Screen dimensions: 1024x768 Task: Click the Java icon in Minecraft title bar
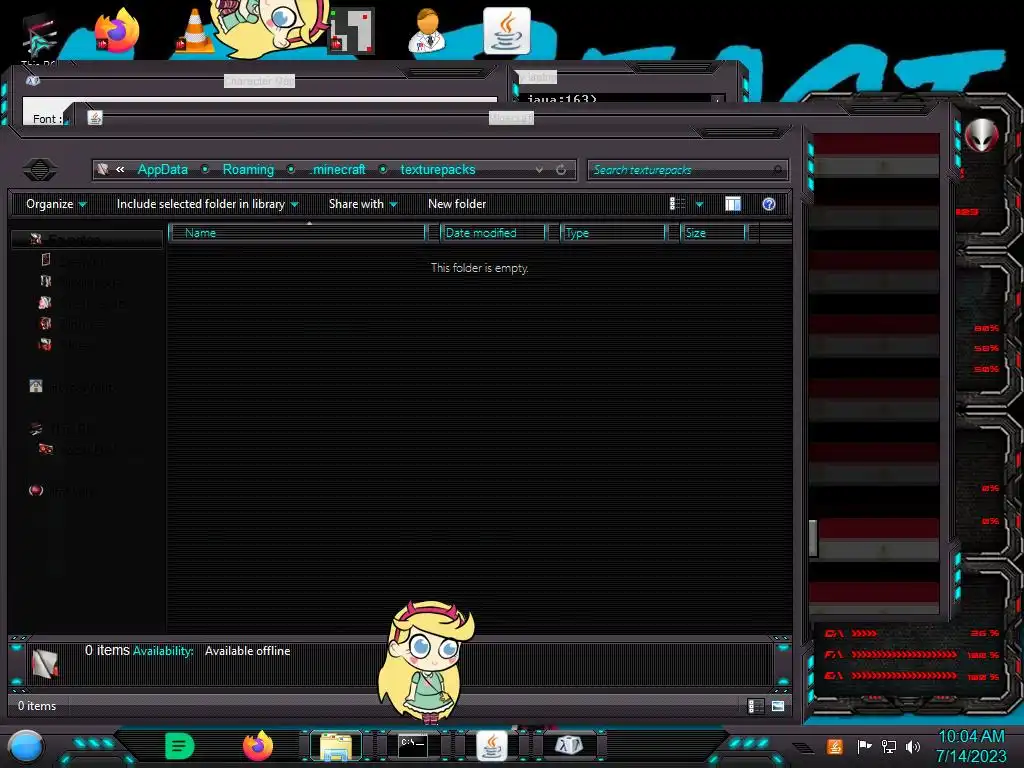point(95,118)
